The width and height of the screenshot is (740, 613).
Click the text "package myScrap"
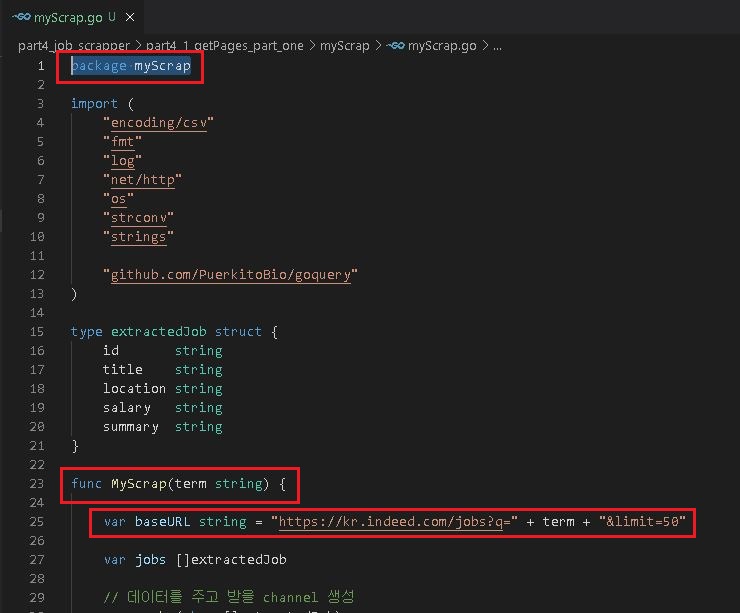coord(131,66)
